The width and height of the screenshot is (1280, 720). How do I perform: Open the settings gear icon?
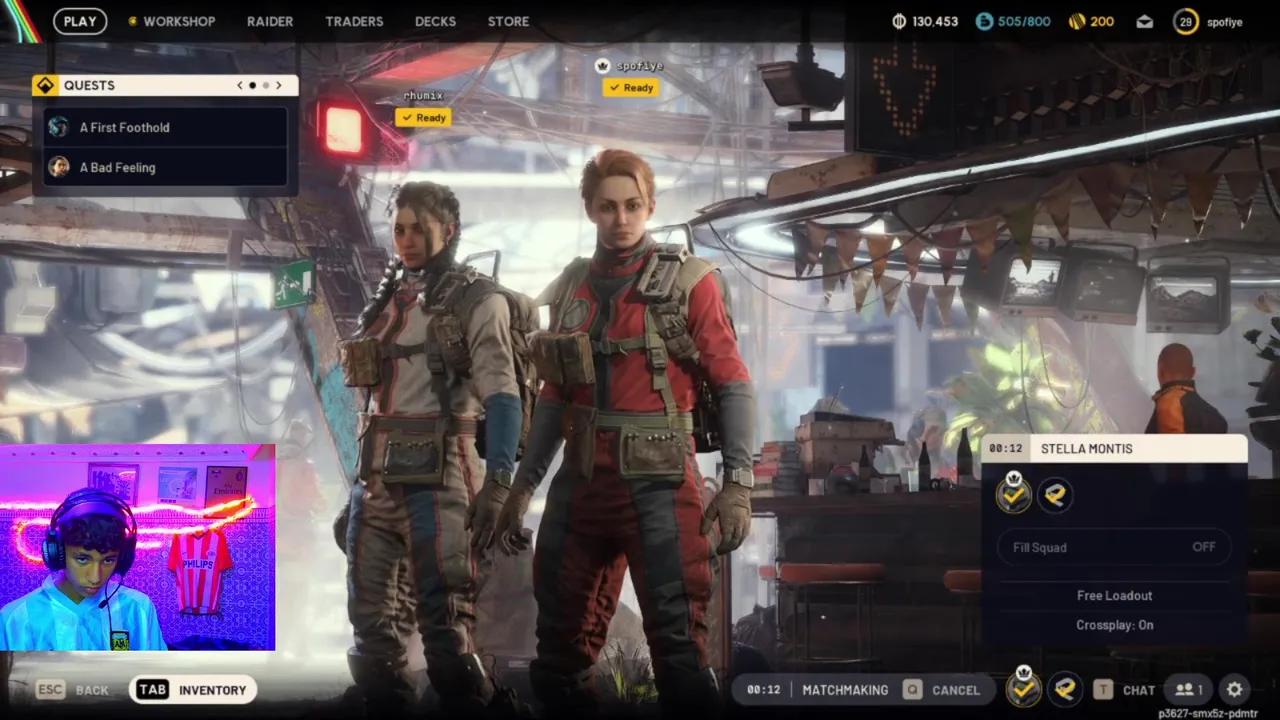[1235, 689]
